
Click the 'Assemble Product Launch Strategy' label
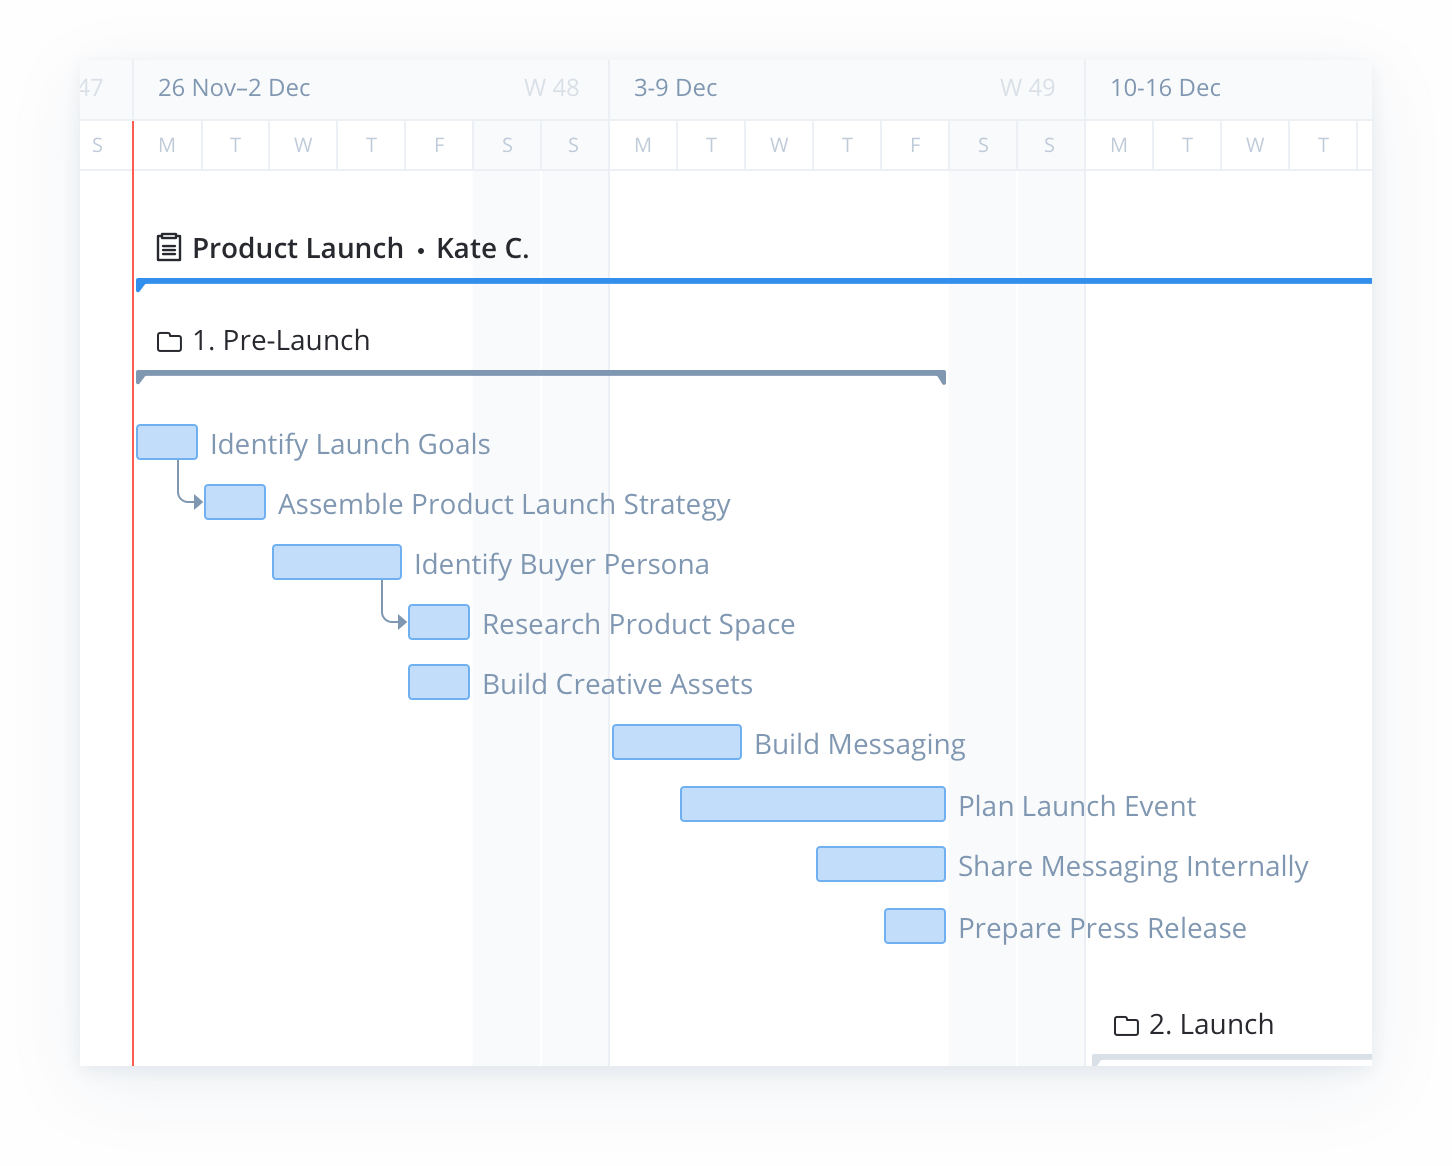[x=504, y=504]
